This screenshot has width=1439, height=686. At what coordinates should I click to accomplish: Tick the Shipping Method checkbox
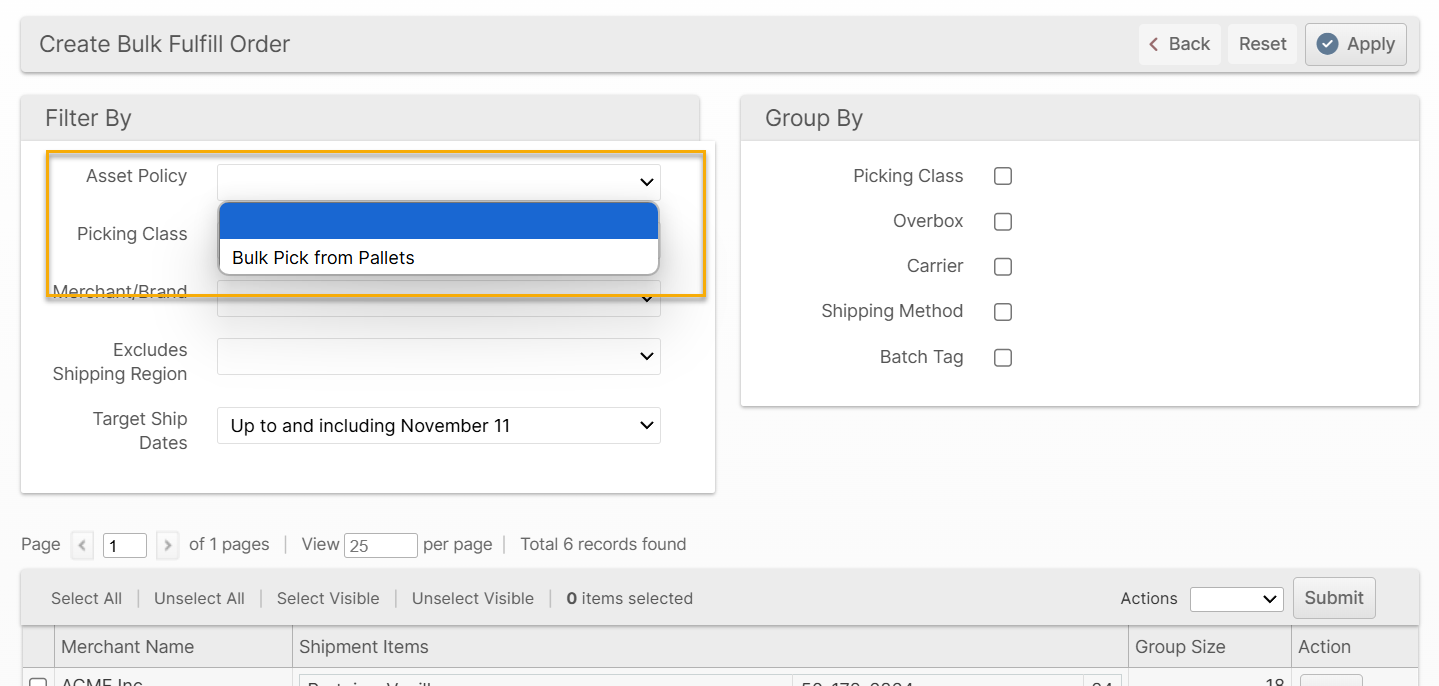coord(1003,312)
